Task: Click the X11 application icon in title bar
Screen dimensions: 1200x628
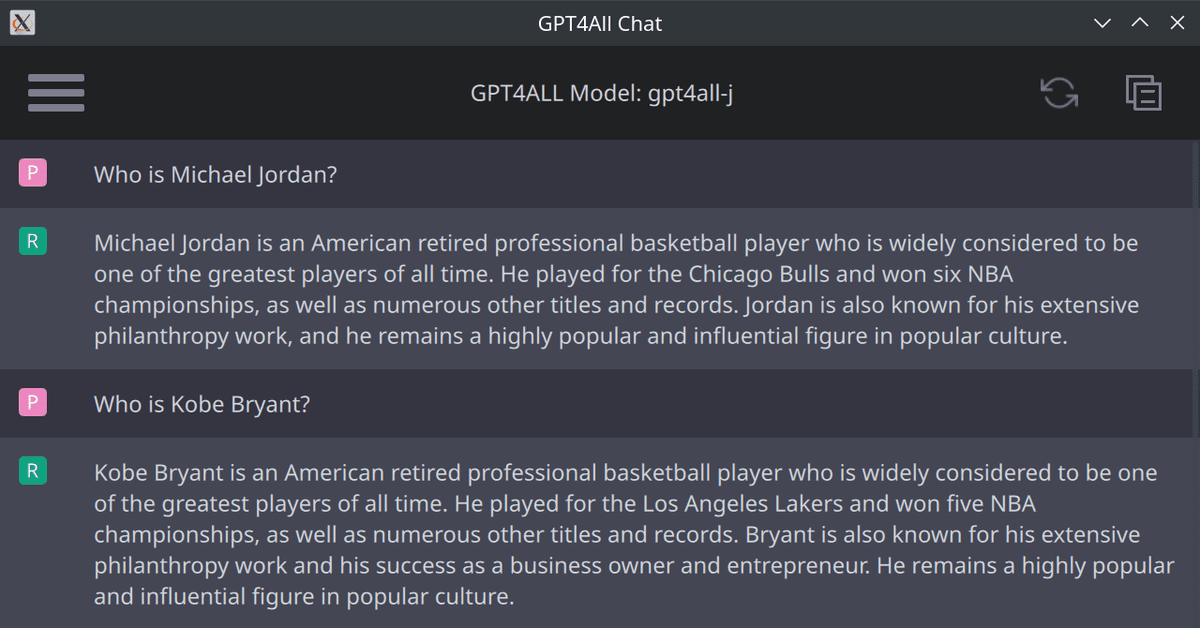Action: (22, 22)
